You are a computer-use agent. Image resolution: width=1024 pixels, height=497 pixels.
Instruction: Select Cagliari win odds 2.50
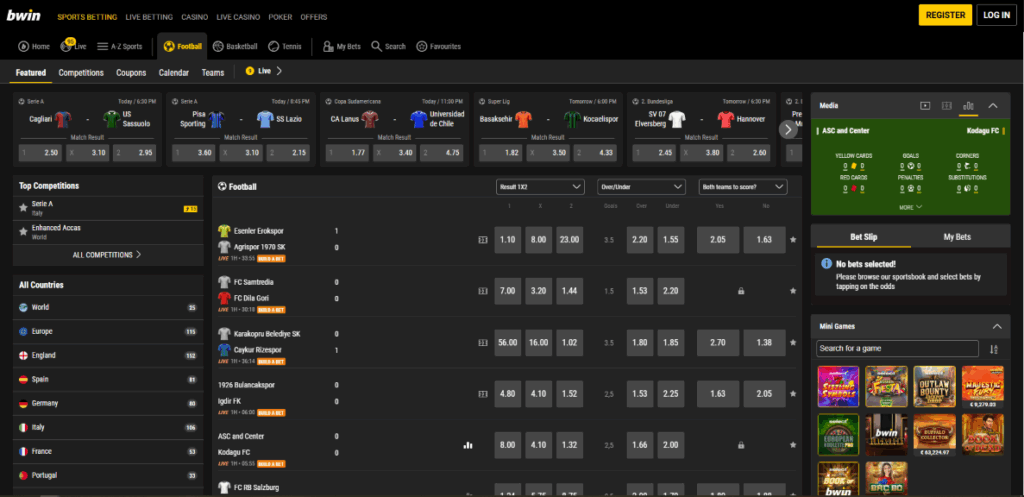(x=40, y=153)
